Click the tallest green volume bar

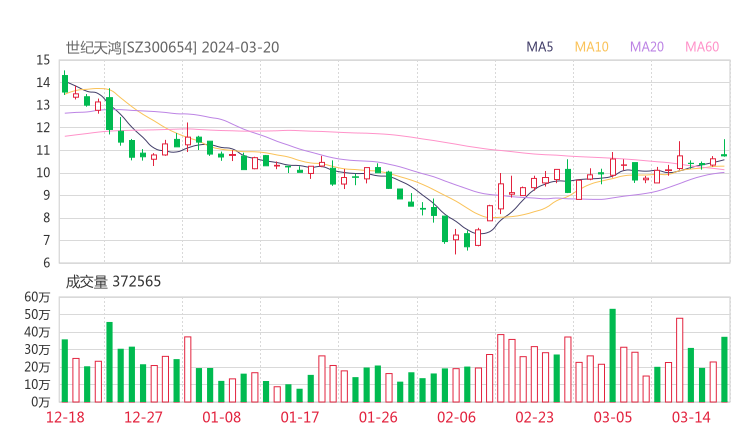[x=612, y=355]
